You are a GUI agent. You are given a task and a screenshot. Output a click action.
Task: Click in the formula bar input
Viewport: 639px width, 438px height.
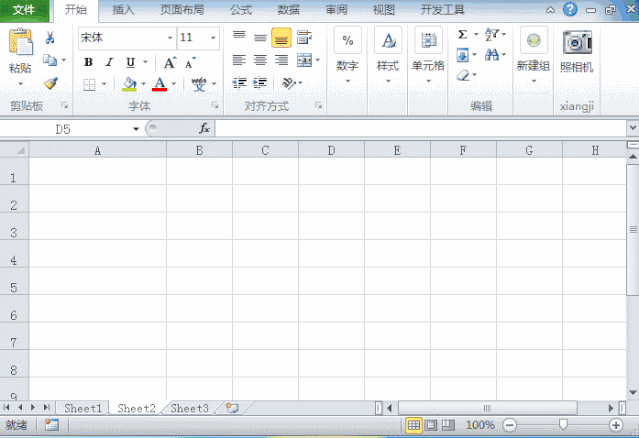tap(421, 129)
